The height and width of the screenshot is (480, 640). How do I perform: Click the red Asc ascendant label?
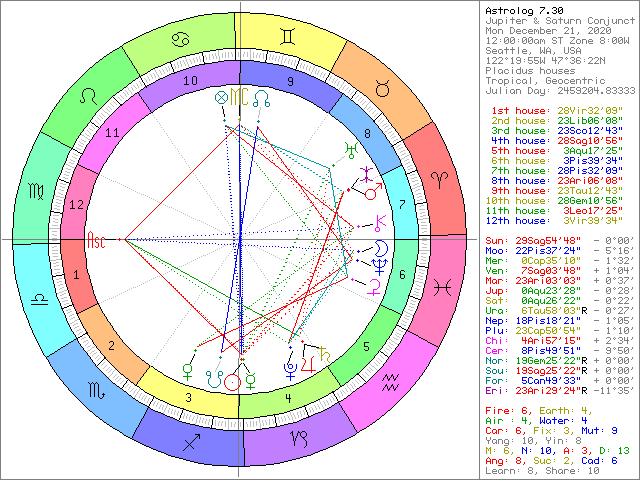[x=97, y=241]
